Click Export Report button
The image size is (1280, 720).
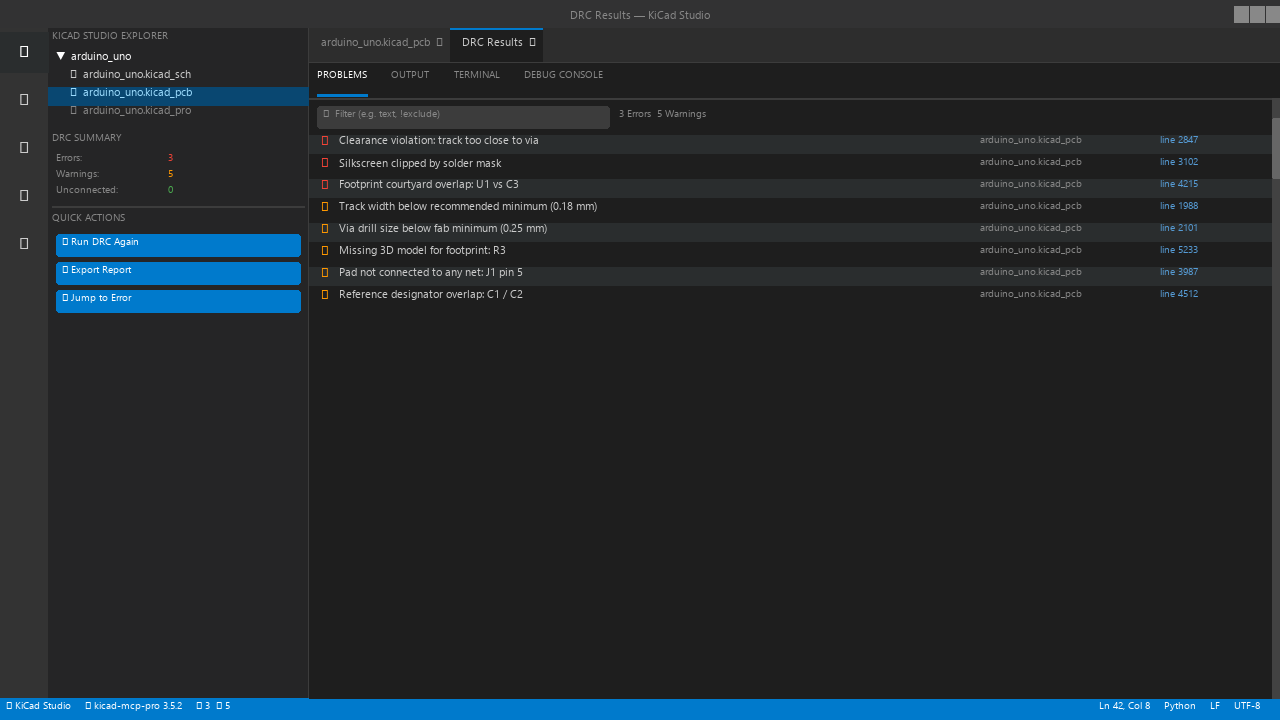coord(178,273)
